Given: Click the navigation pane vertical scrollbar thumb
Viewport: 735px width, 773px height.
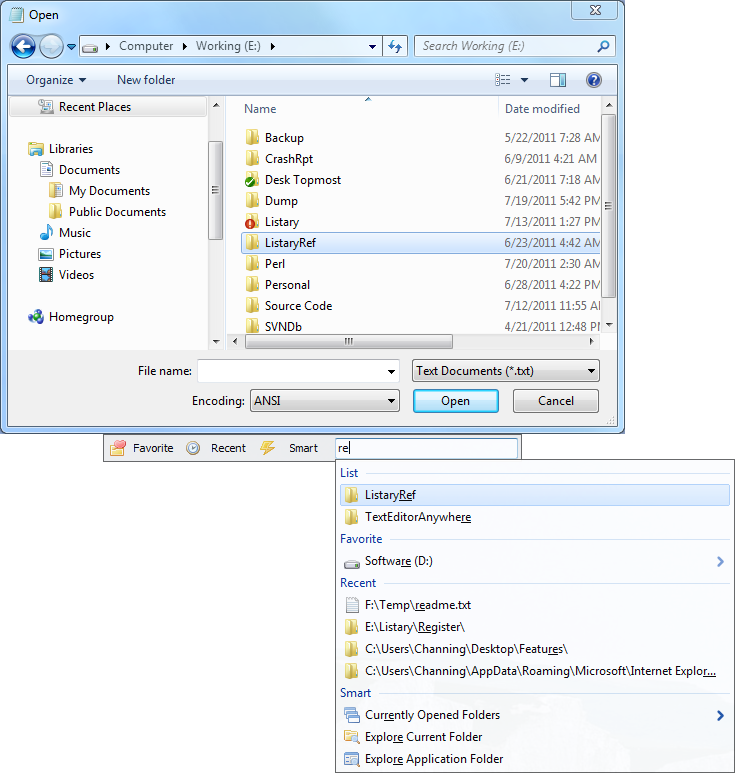Looking at the screenshot, I should (x=215, y=190).
